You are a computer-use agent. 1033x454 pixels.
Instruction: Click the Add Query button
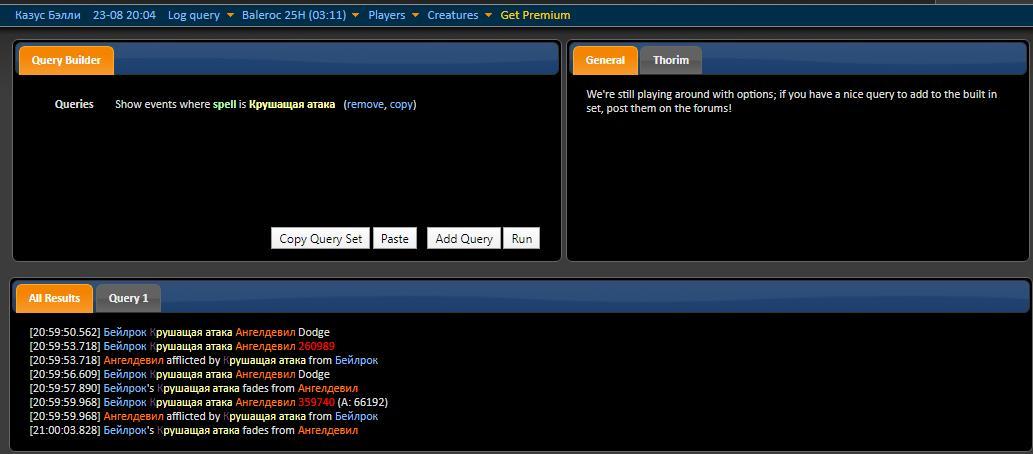tap(464, 239)
